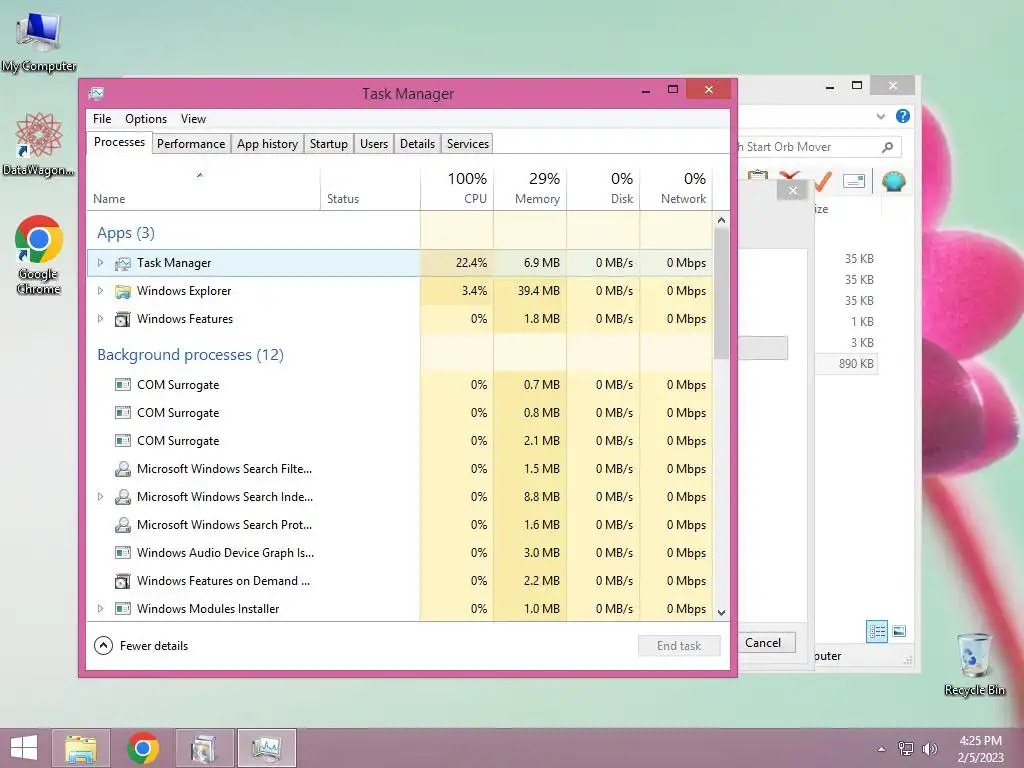This screenshot has height=768, width=1024.
Task: Launch Chrome from the taskbar
Action: (x=143, y=748)
